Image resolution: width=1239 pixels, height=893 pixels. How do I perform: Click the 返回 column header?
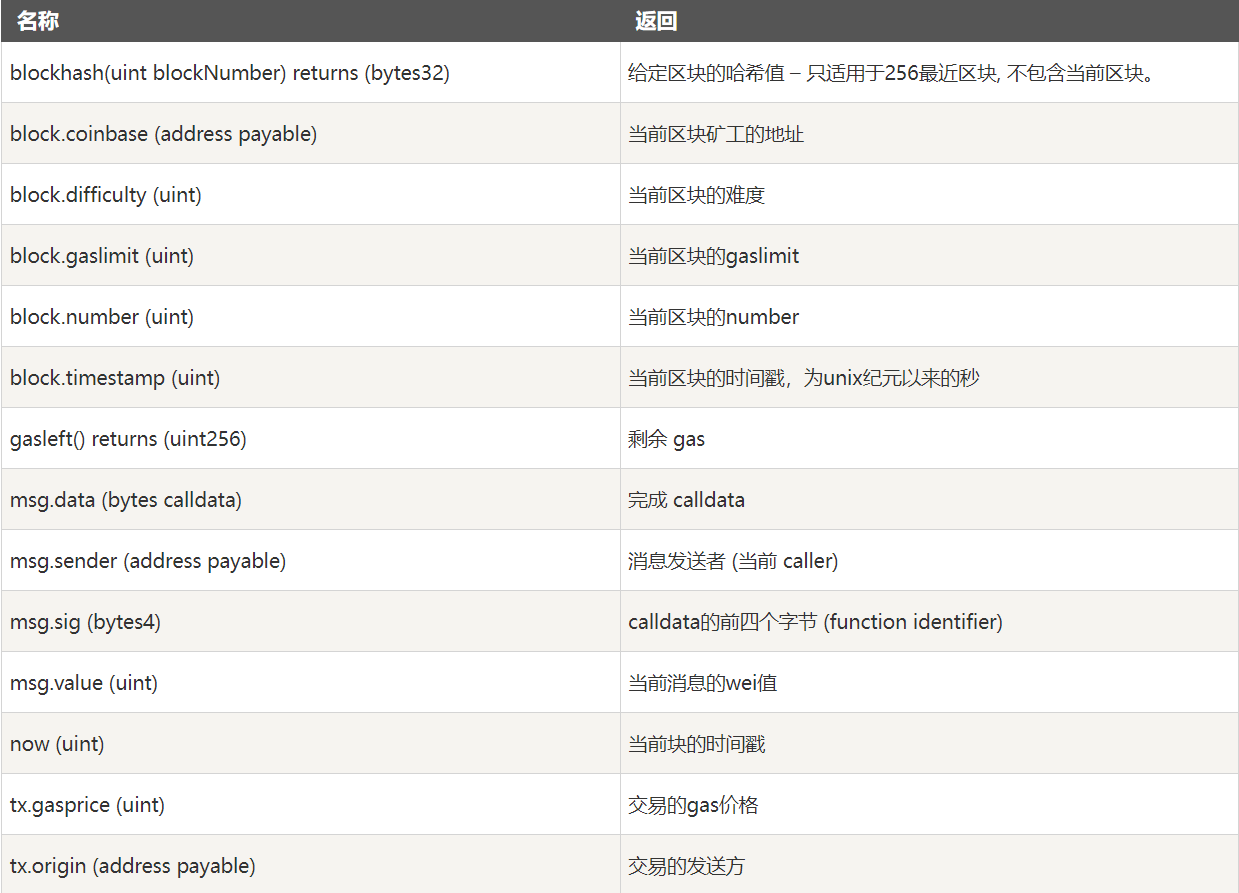point(656,21)
